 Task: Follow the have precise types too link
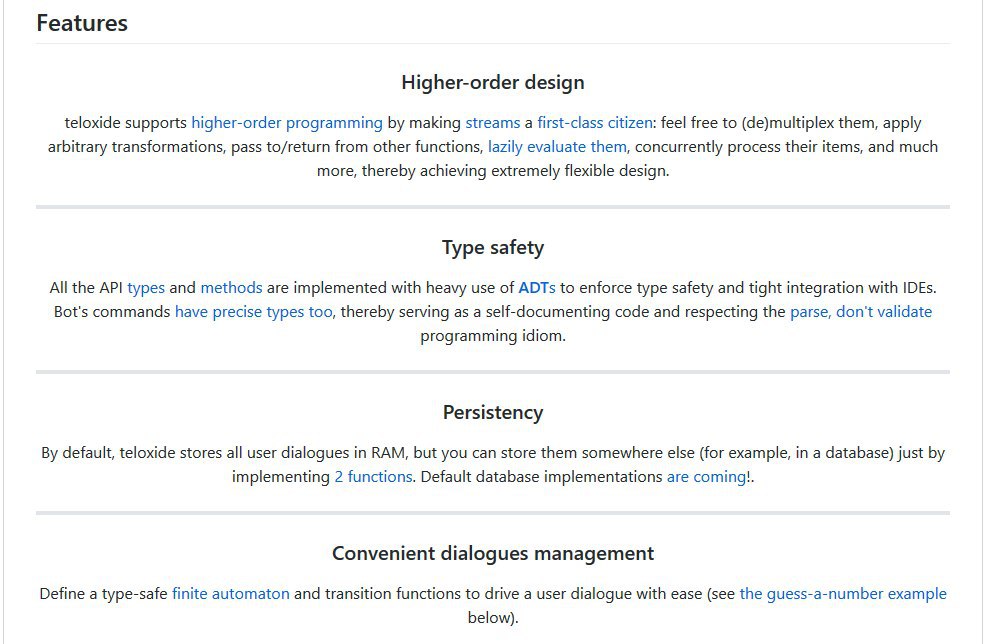point(253,312)
